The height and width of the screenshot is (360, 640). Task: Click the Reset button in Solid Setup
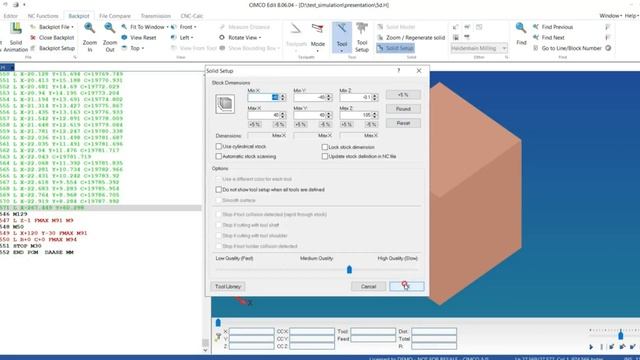[403, 123]
